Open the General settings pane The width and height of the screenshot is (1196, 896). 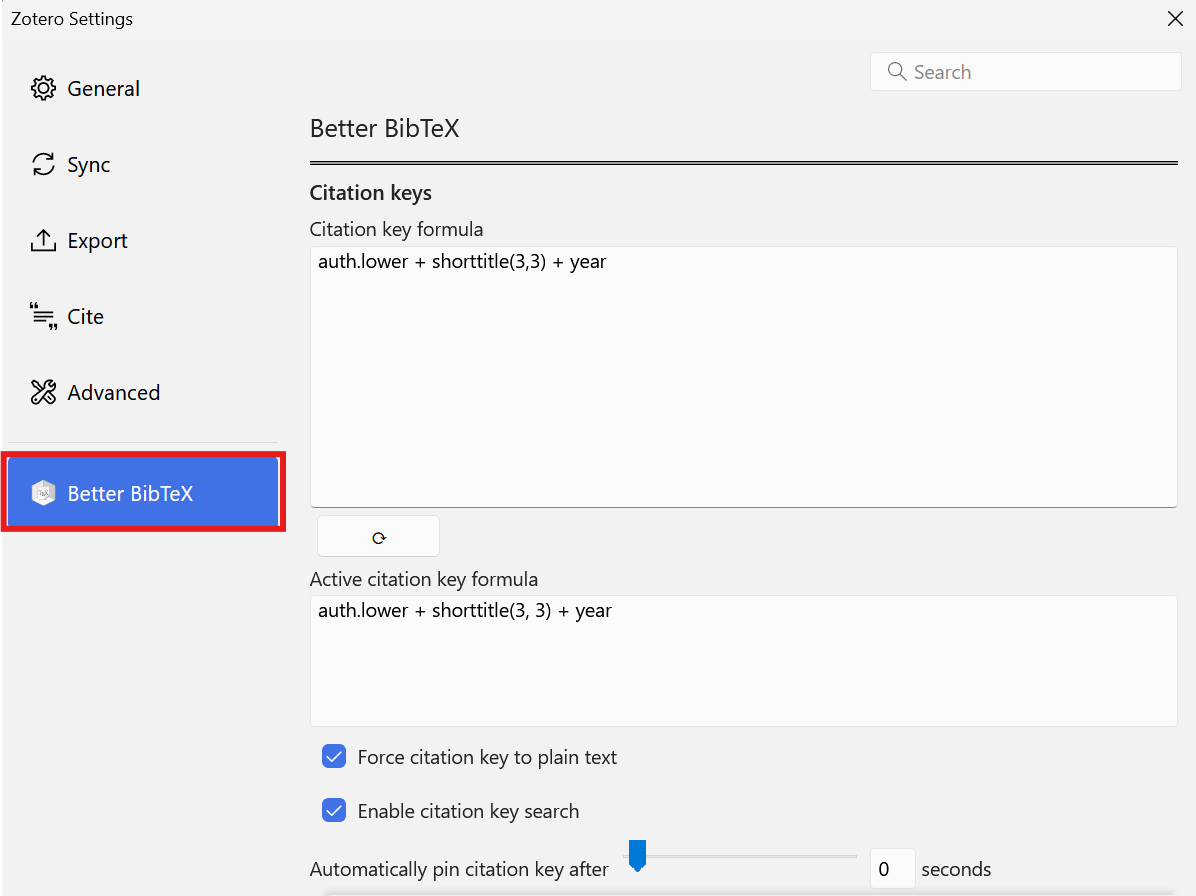103,88
